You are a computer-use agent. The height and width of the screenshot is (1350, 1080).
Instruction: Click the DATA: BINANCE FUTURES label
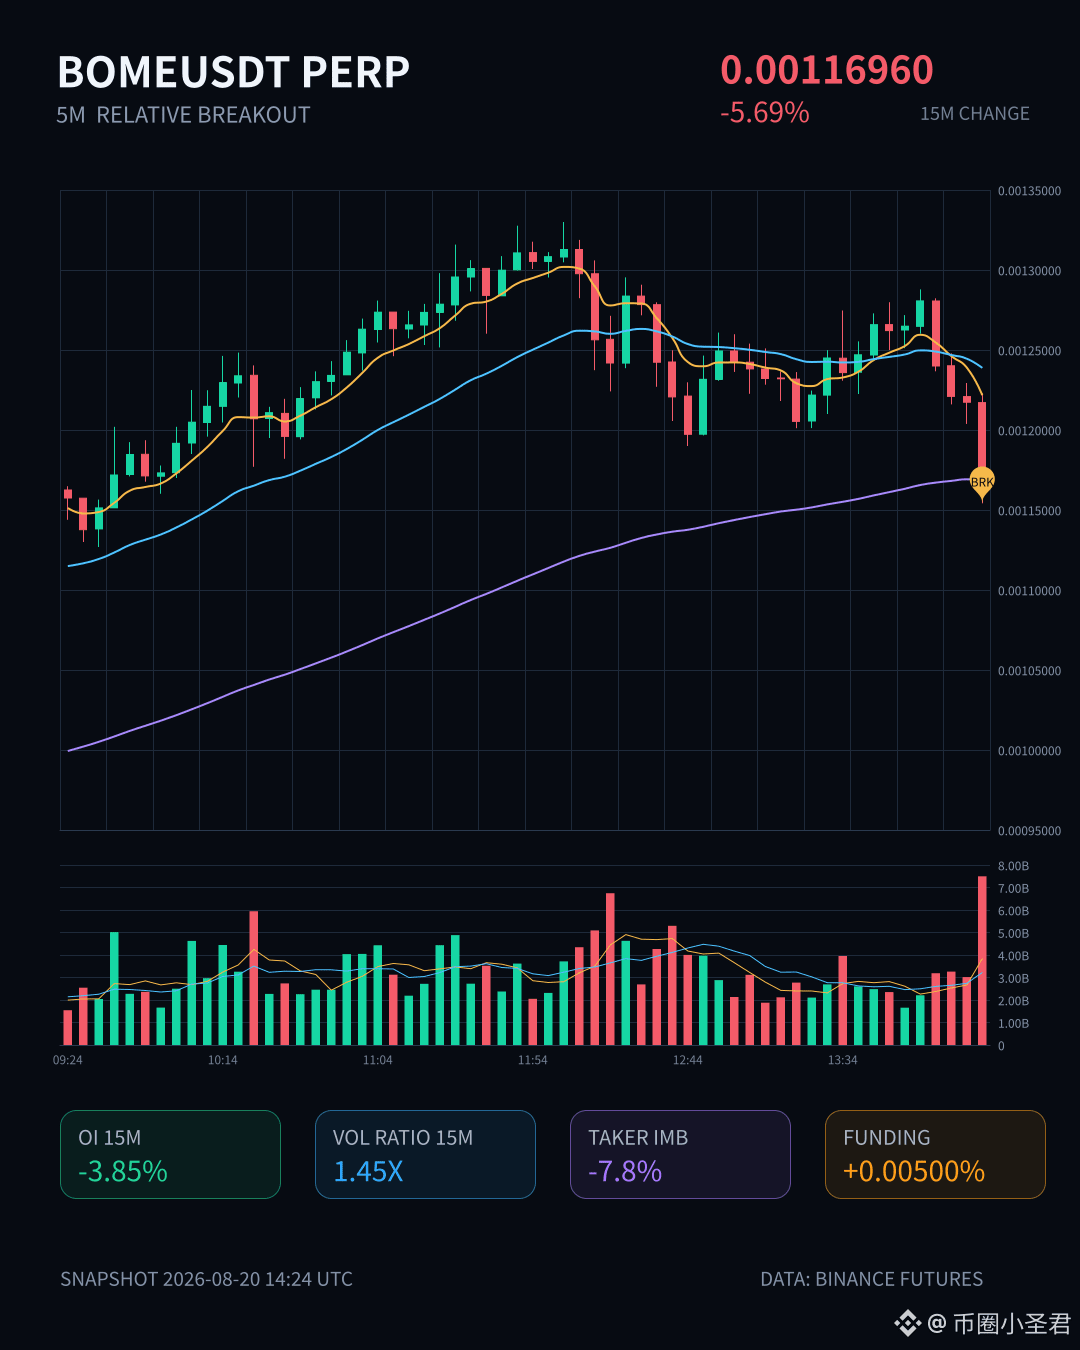[872, 1279]
